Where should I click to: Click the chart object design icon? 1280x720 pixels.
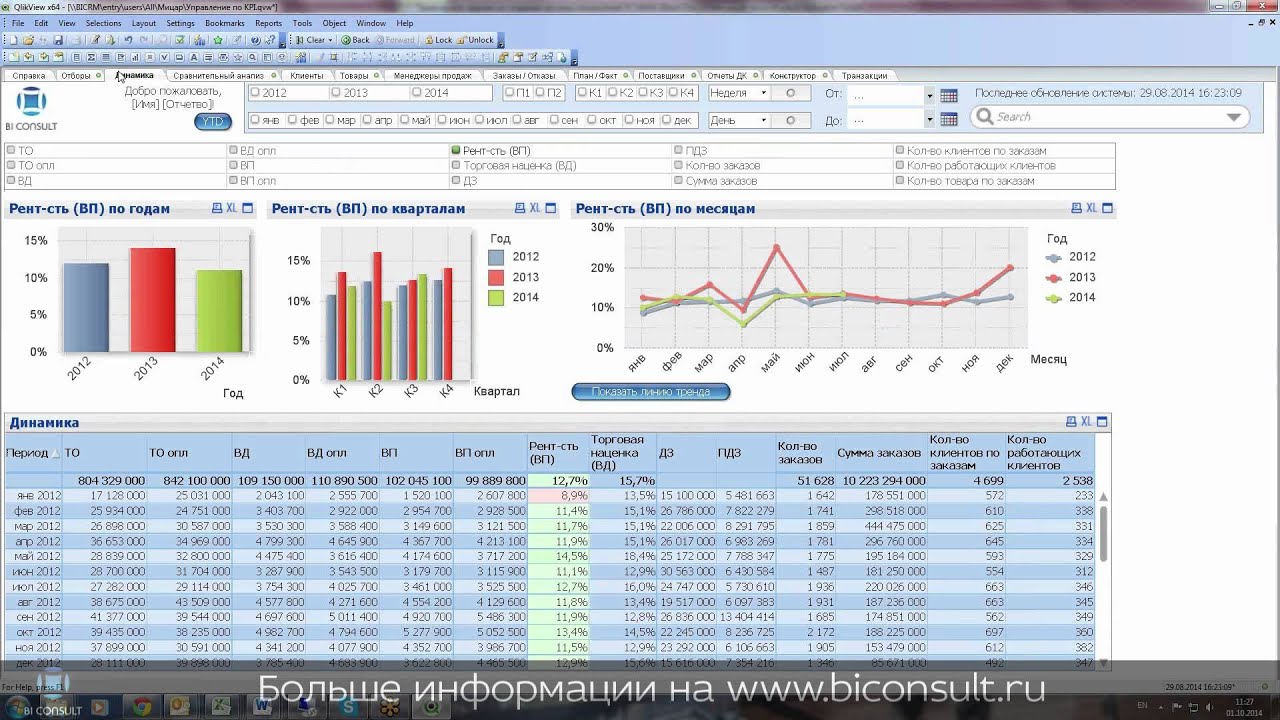pyautogui.click(x=134, y=57)
